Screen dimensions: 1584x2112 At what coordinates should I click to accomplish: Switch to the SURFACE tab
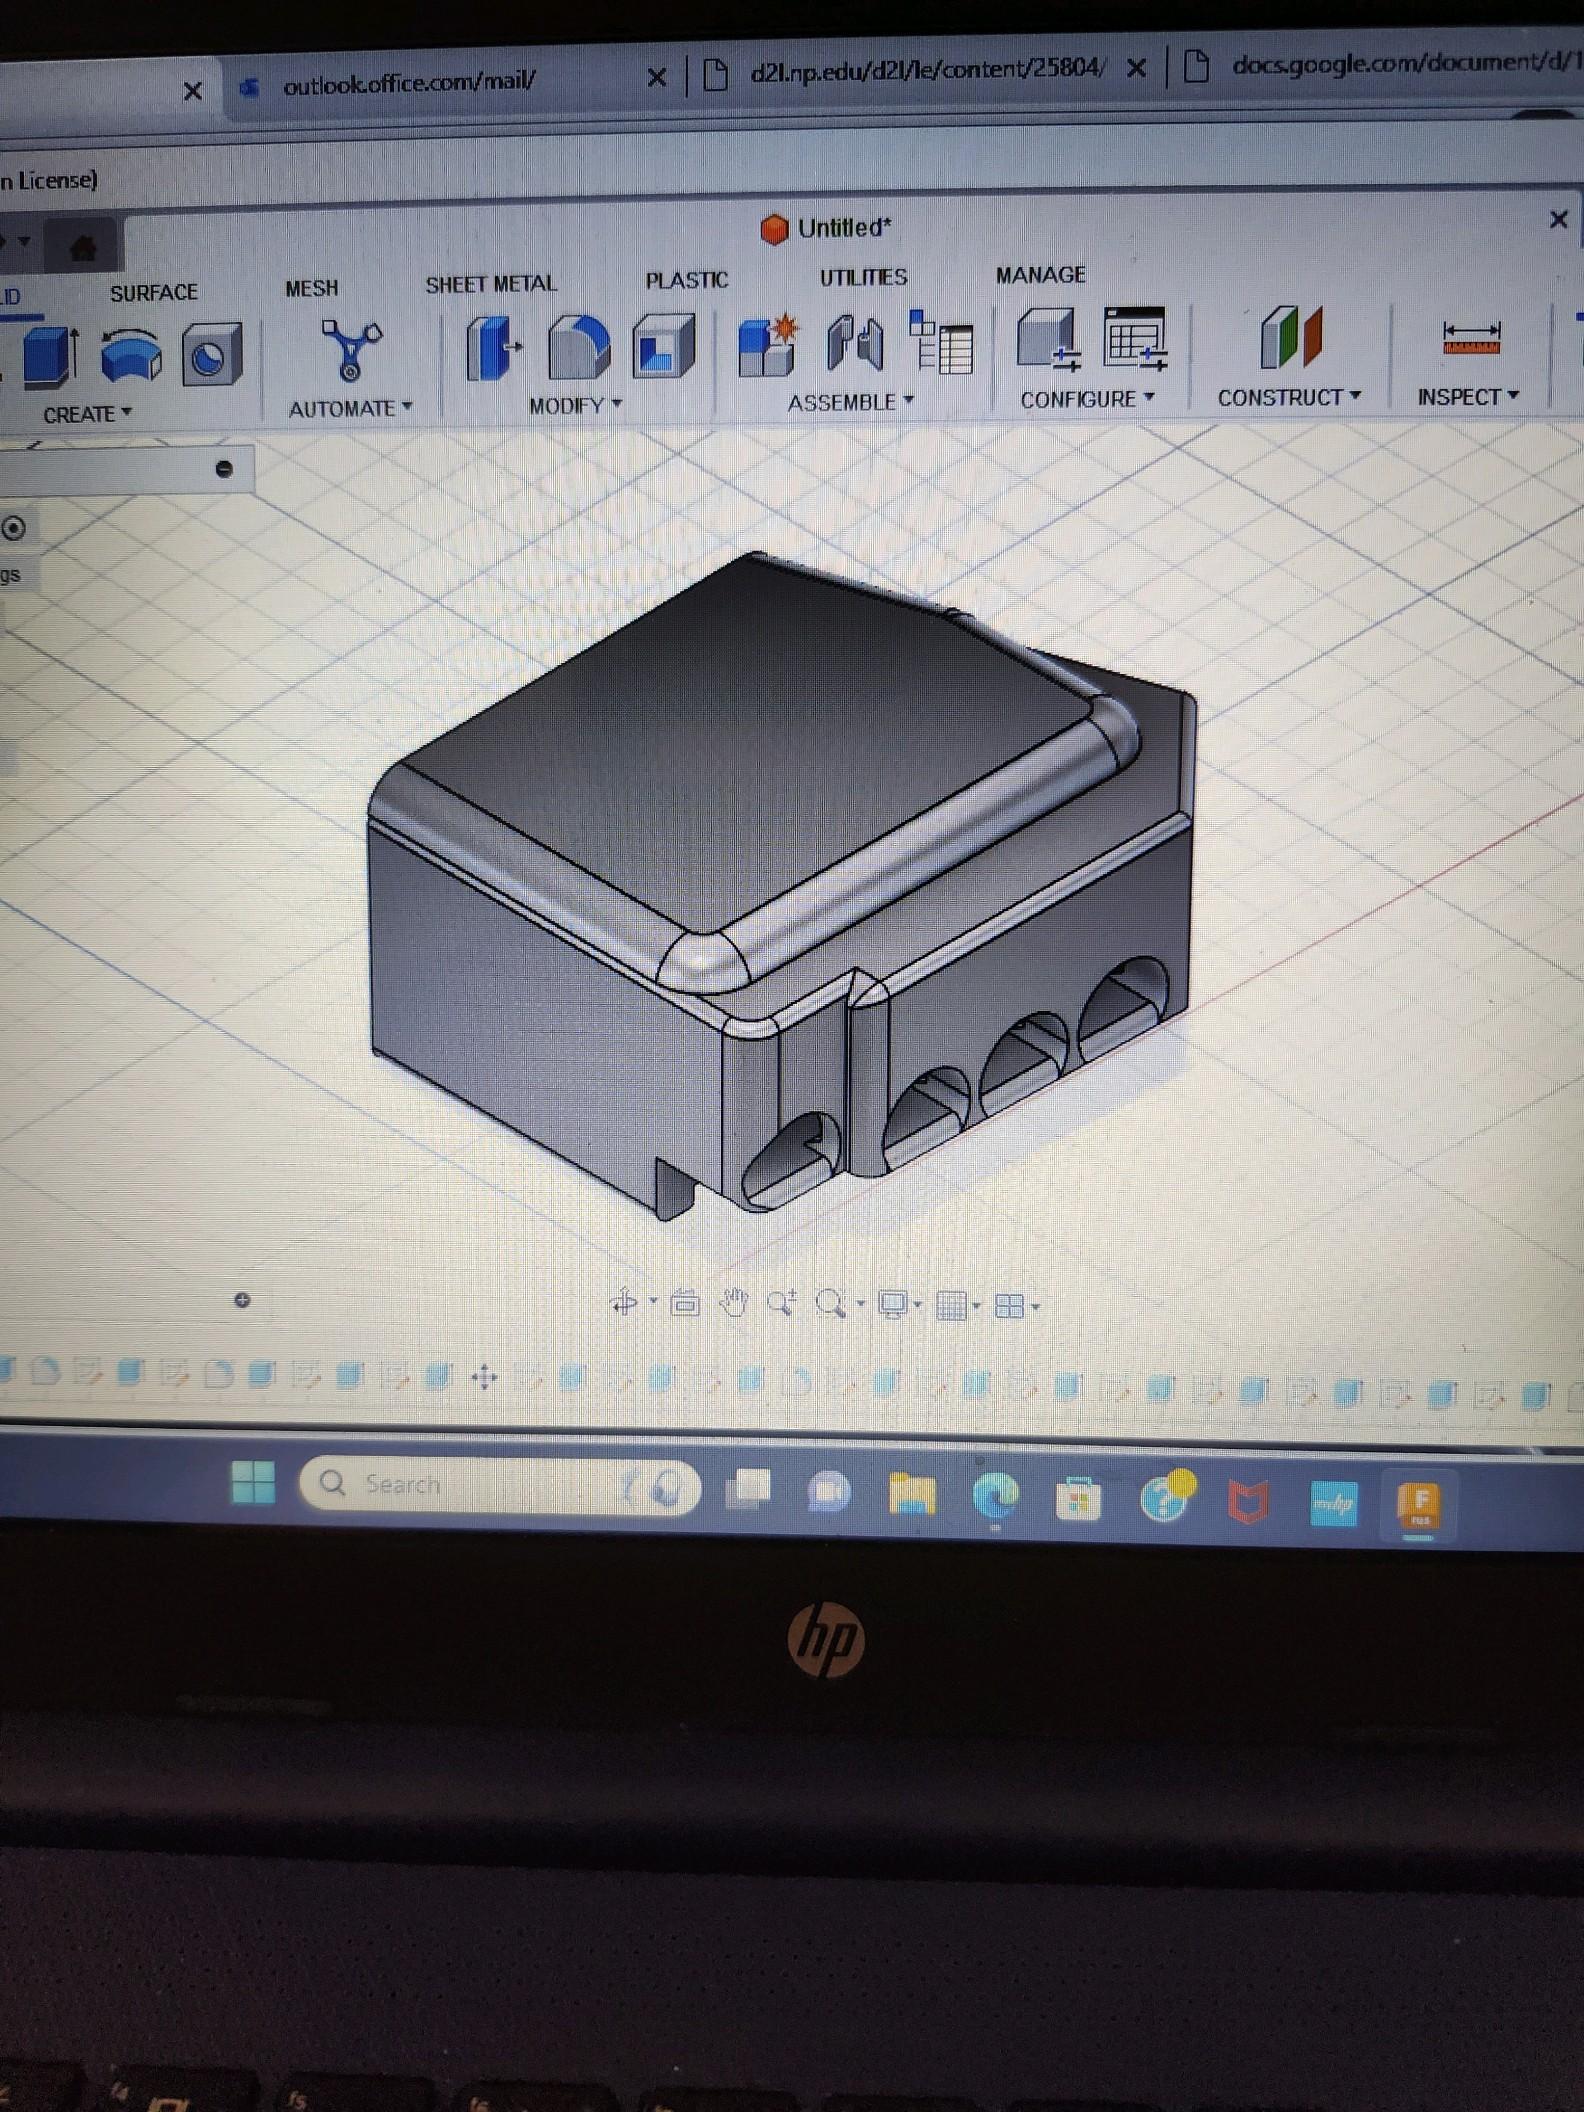click(154, 293)
